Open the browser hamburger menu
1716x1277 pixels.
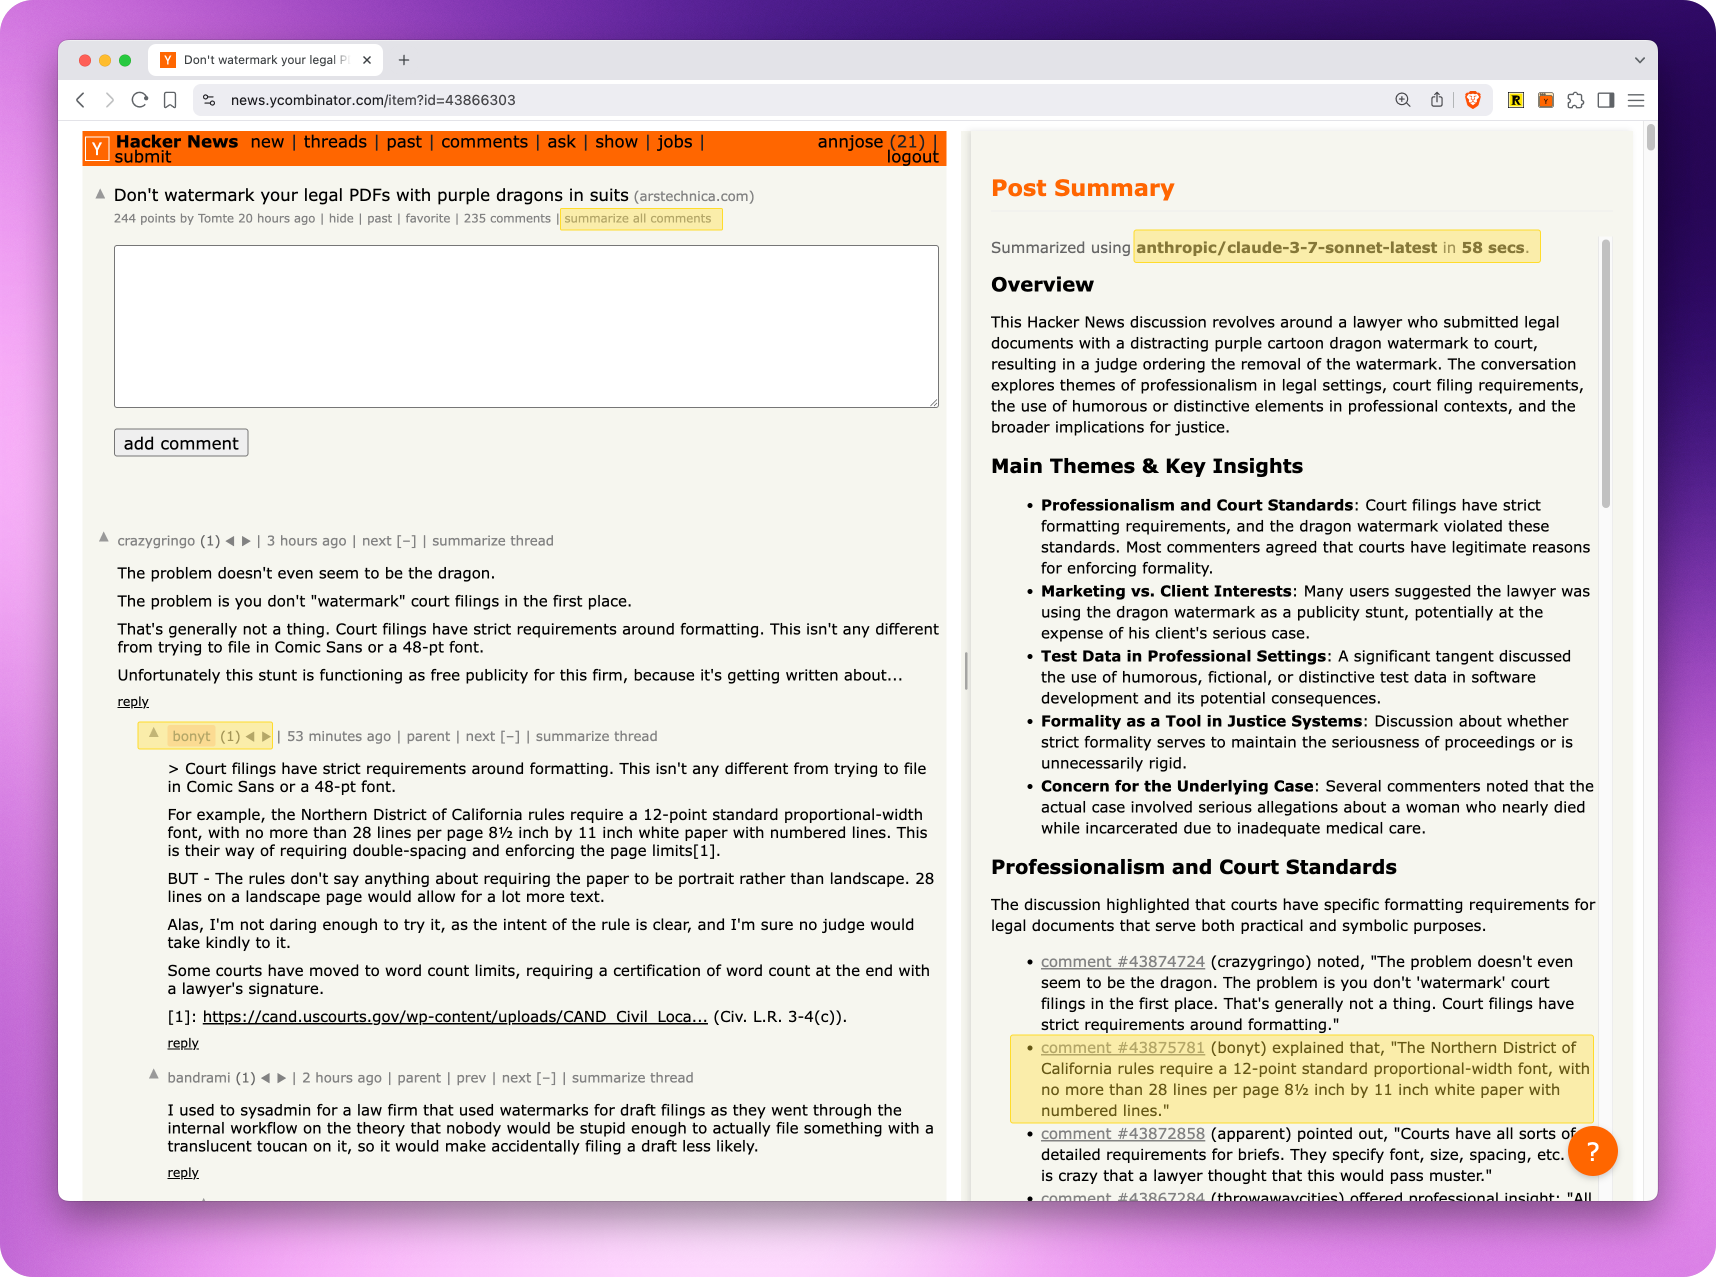click(1636, 100)
